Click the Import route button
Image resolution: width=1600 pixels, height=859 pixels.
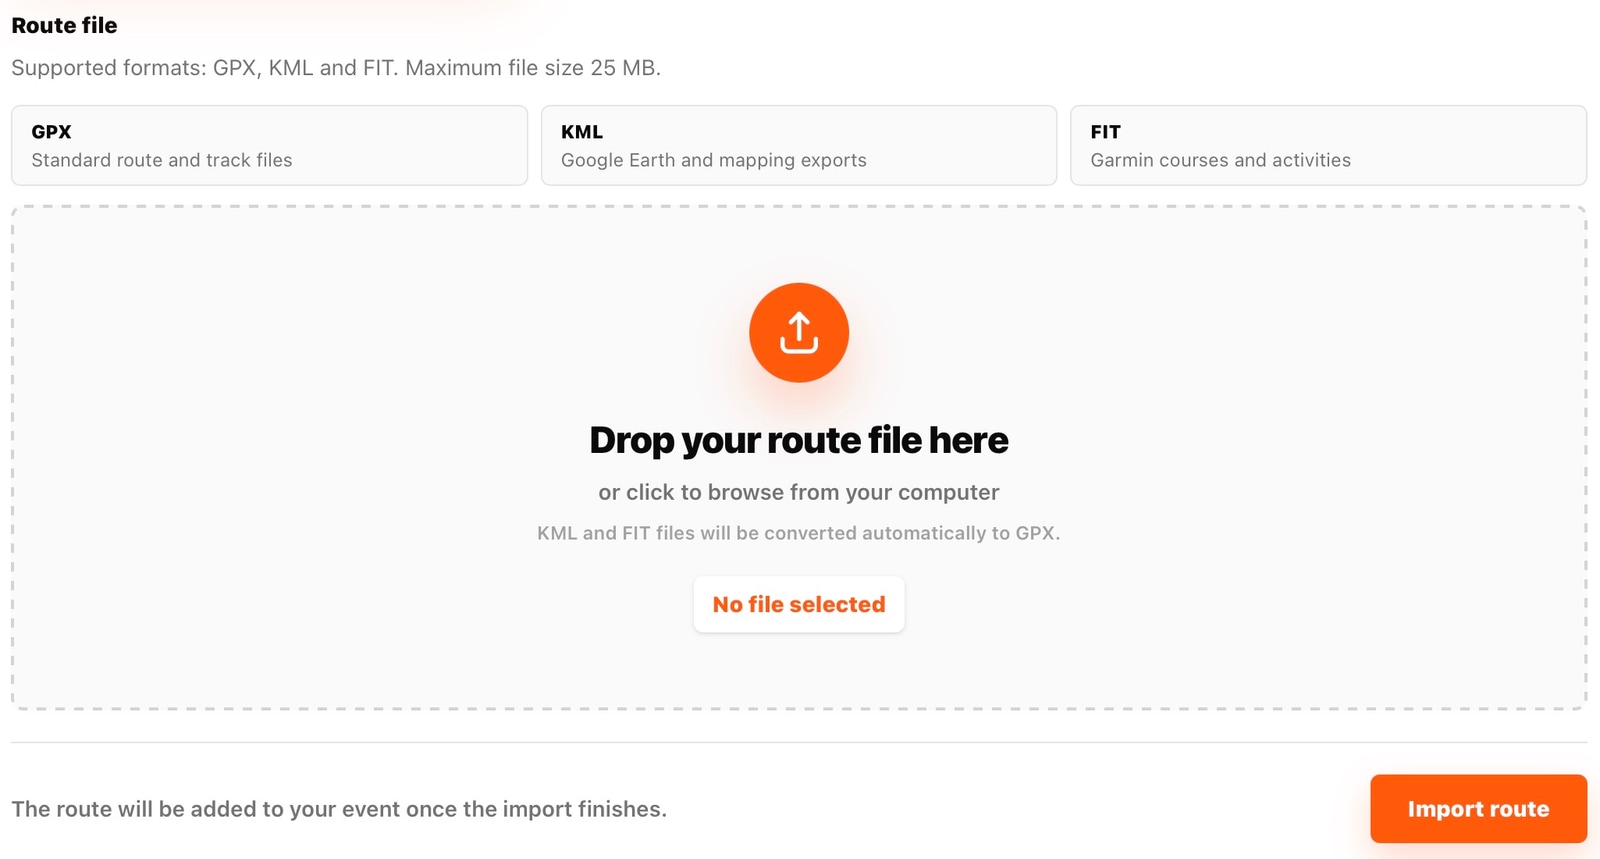pos(1478,809)
